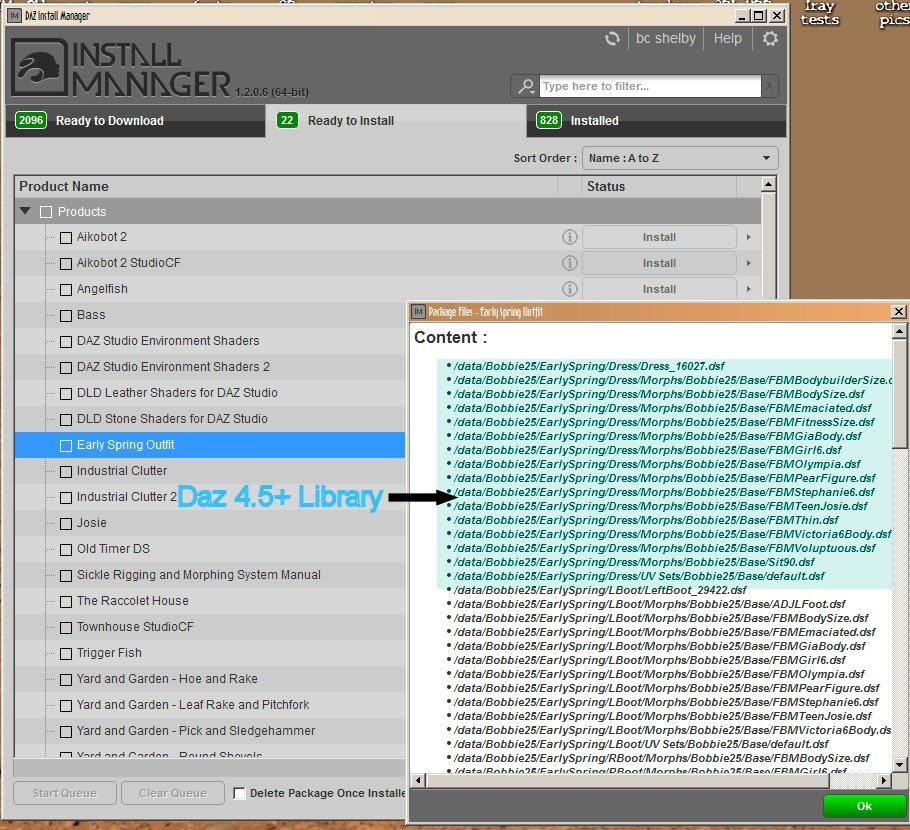
Task: Click the filter search magnifier icon
Action: click(525, 86)
